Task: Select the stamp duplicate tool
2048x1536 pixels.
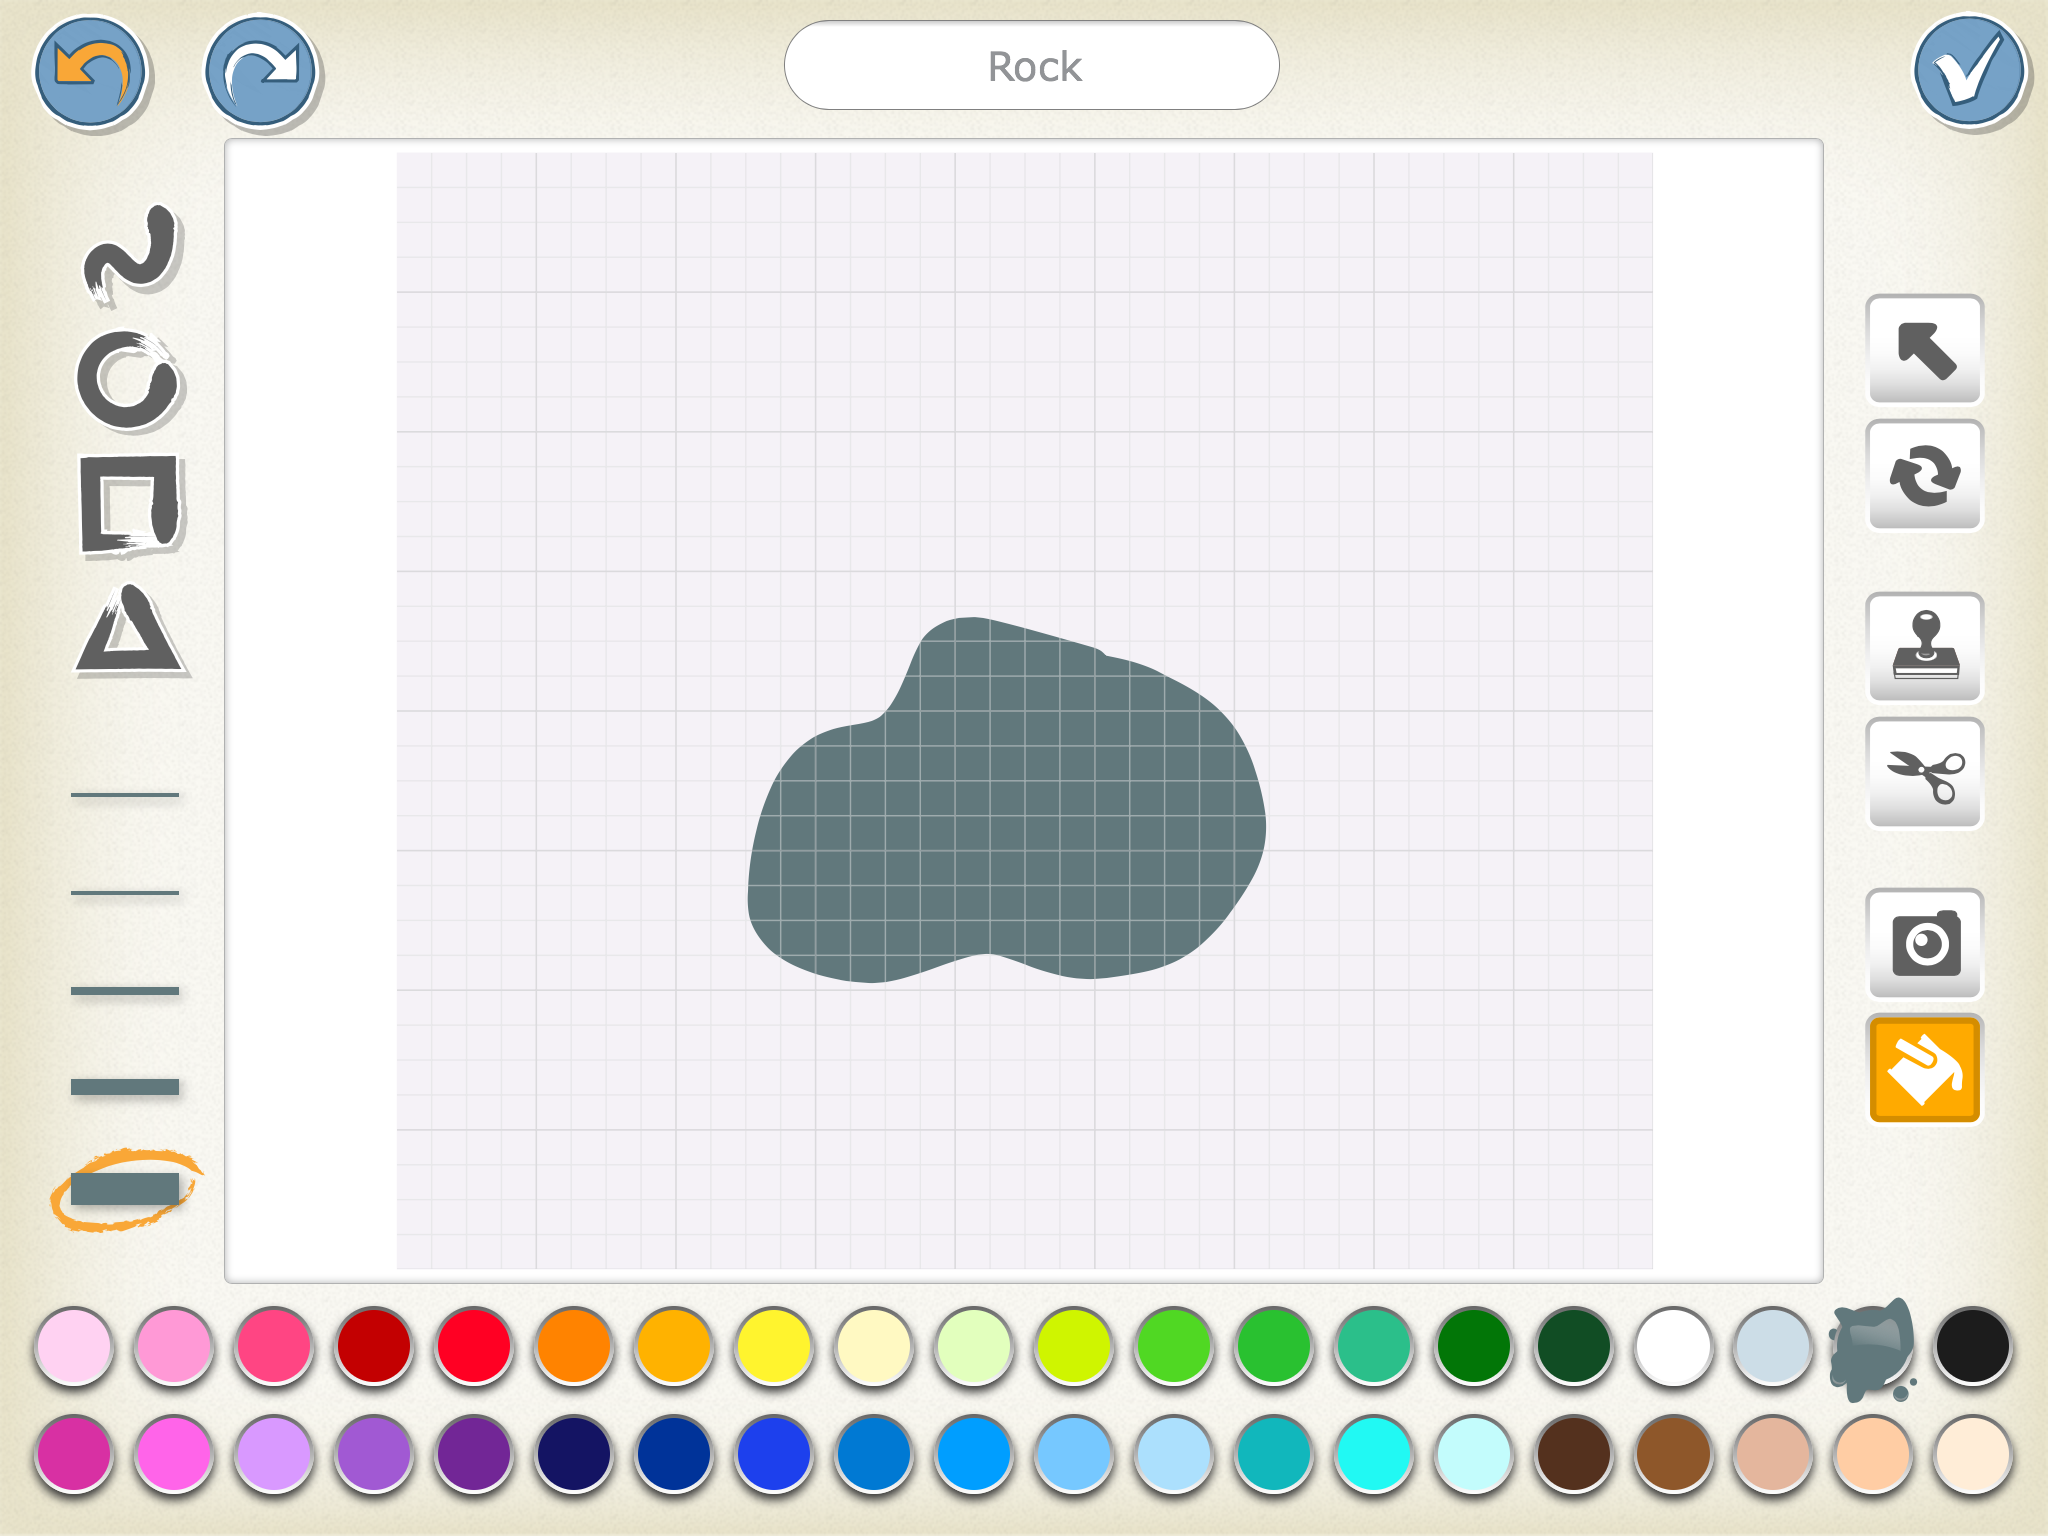Action: [x=1925, y=647]
